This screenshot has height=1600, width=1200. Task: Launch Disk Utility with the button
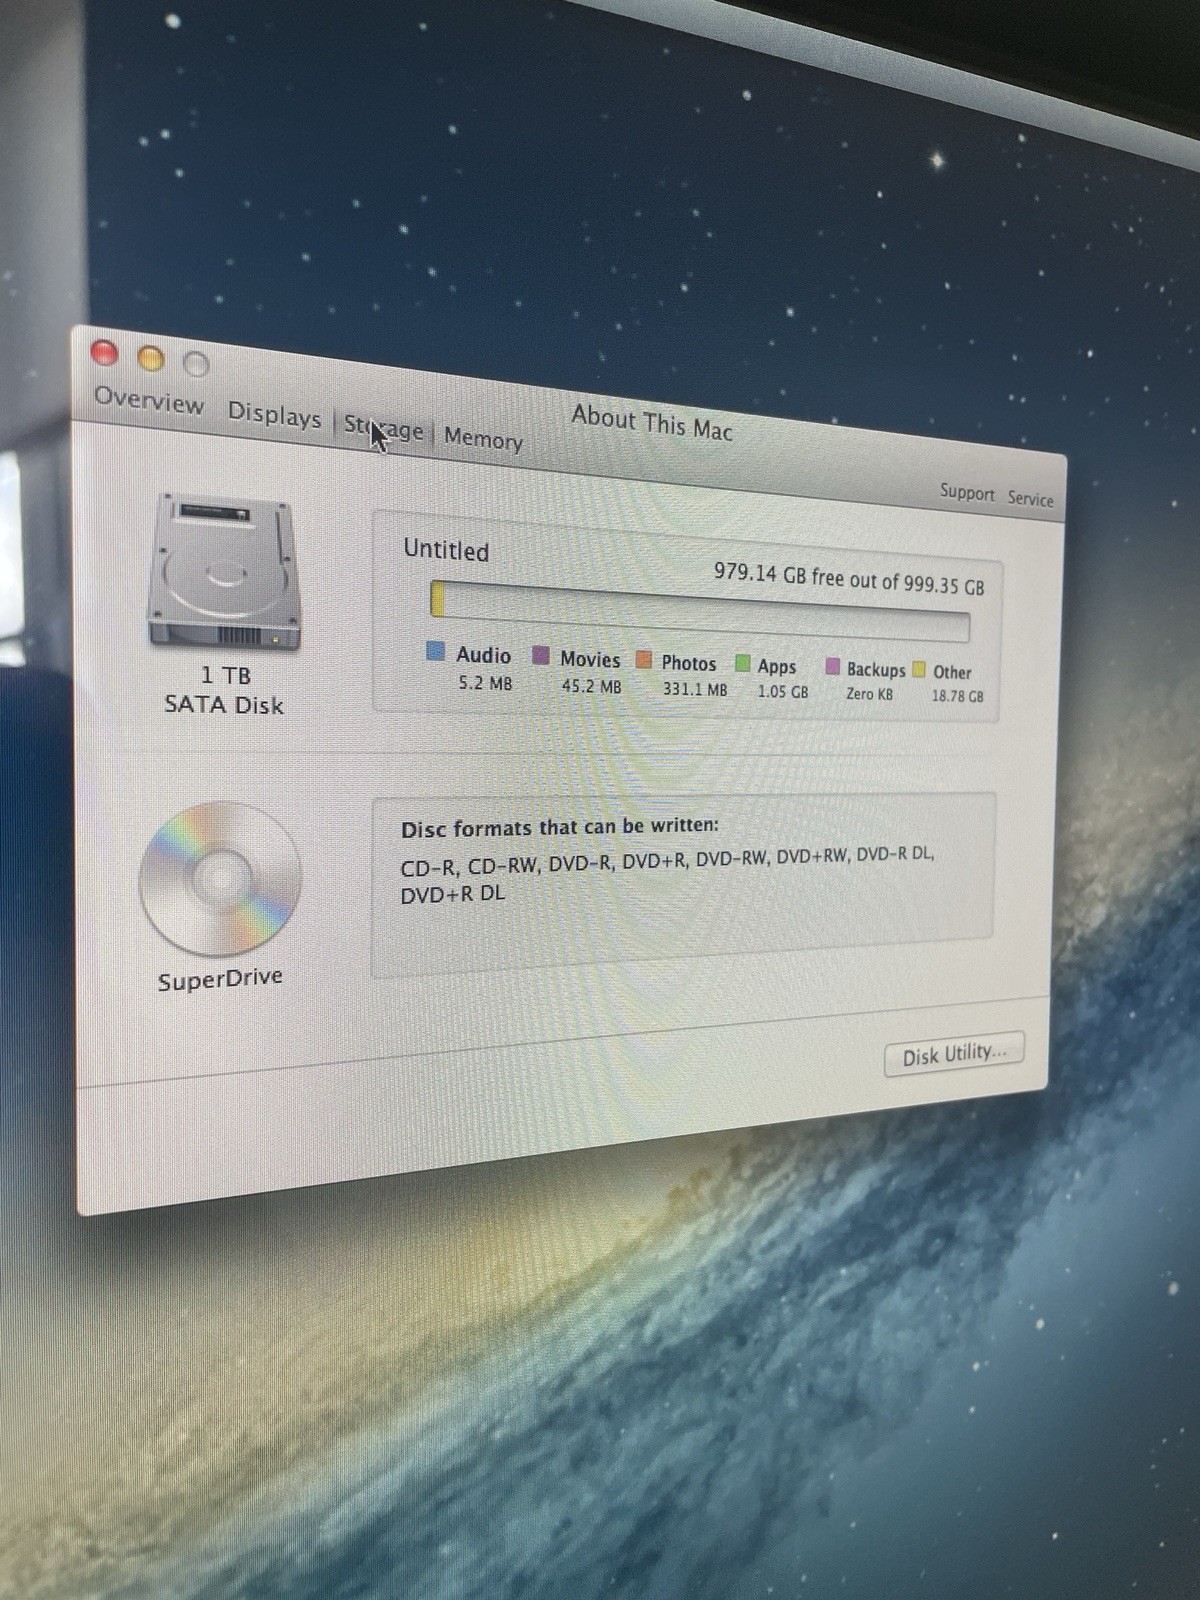point(954,1054)
